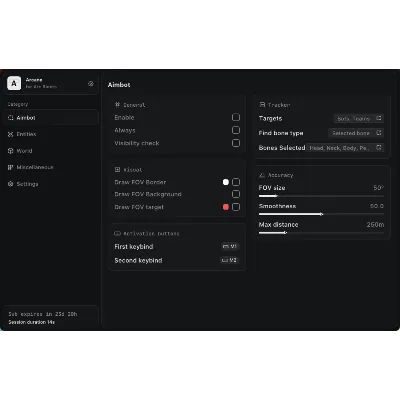The height and width of the screenshot is (400, 400).
Task: Click the 'Aimbot' page heading
Action: pyautogui.click(x=119, y=85)
